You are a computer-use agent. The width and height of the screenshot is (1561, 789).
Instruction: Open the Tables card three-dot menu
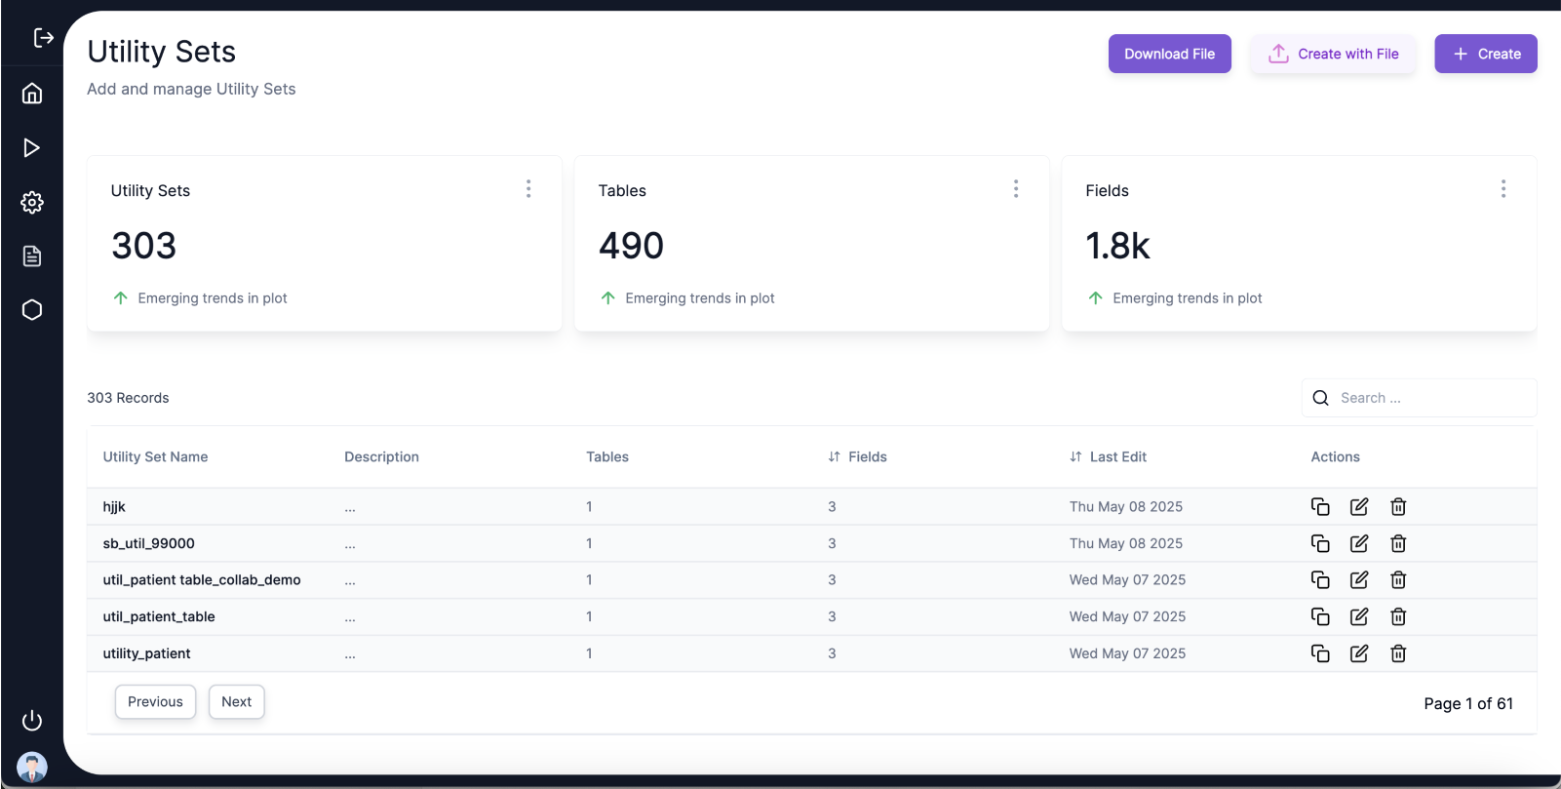1016,189
